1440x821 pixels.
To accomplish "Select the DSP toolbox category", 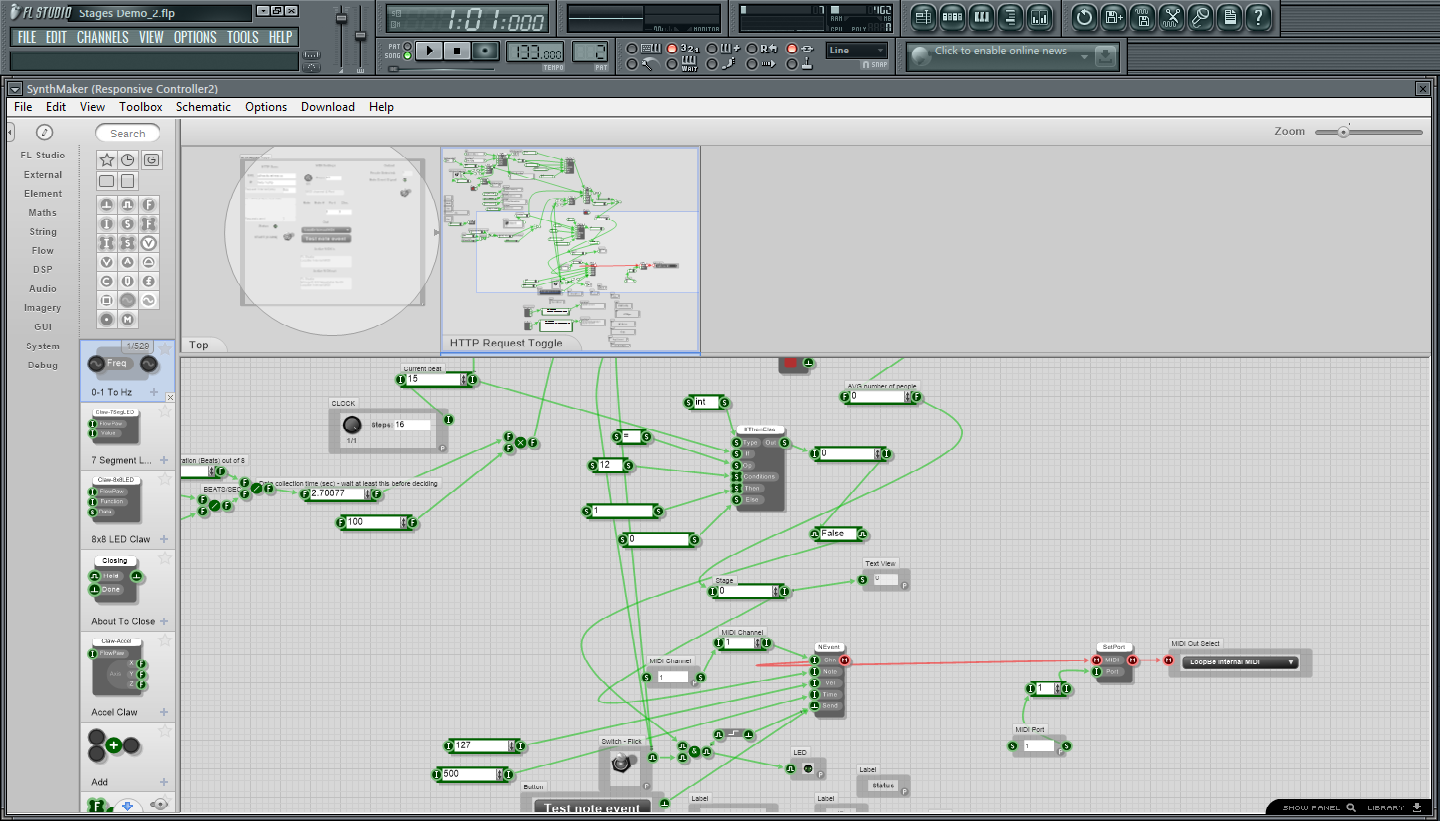I will [x=43, y=269].
